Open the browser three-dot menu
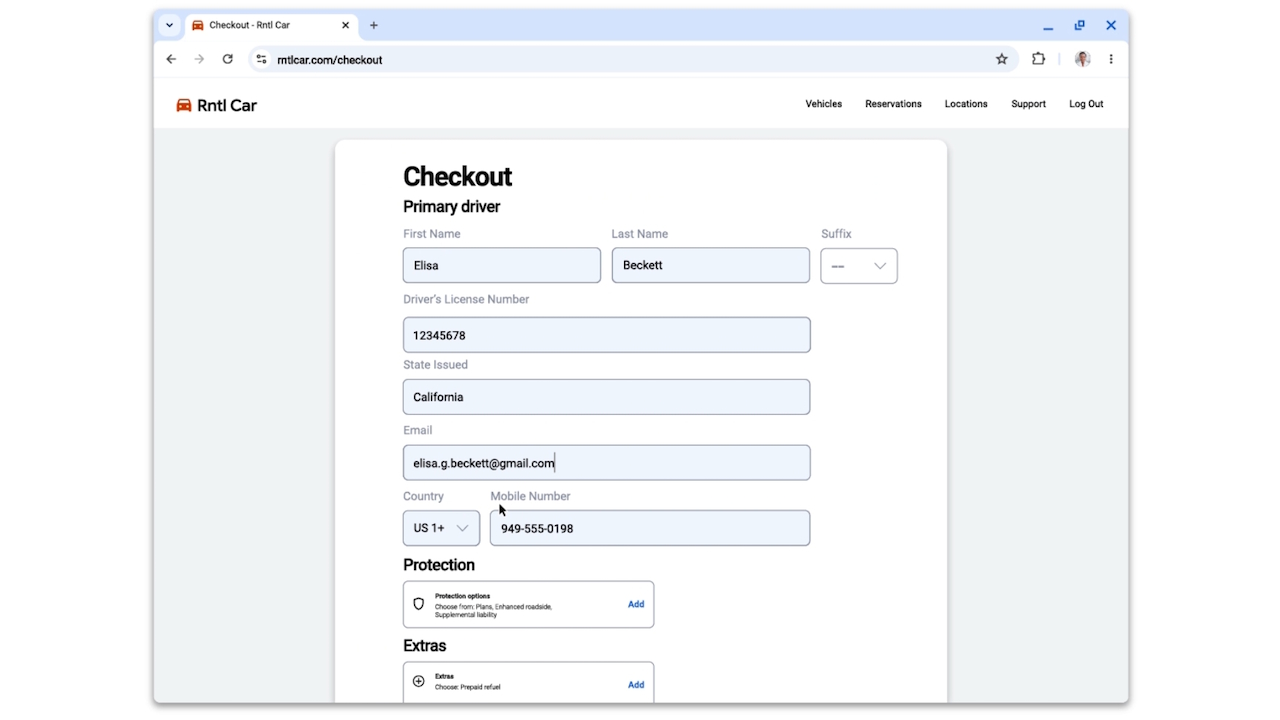 coord(1110,59)
